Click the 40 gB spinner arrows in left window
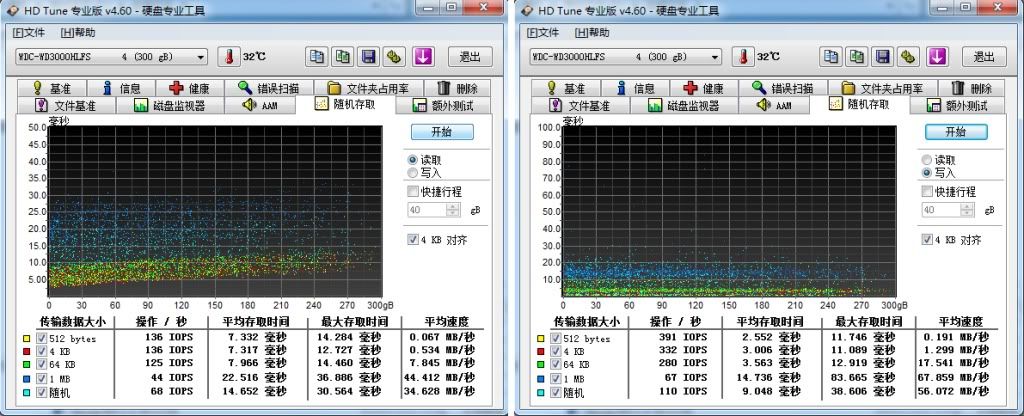Image resolution: width=1024 pixels, height=416 pixels. pos(454,210)
